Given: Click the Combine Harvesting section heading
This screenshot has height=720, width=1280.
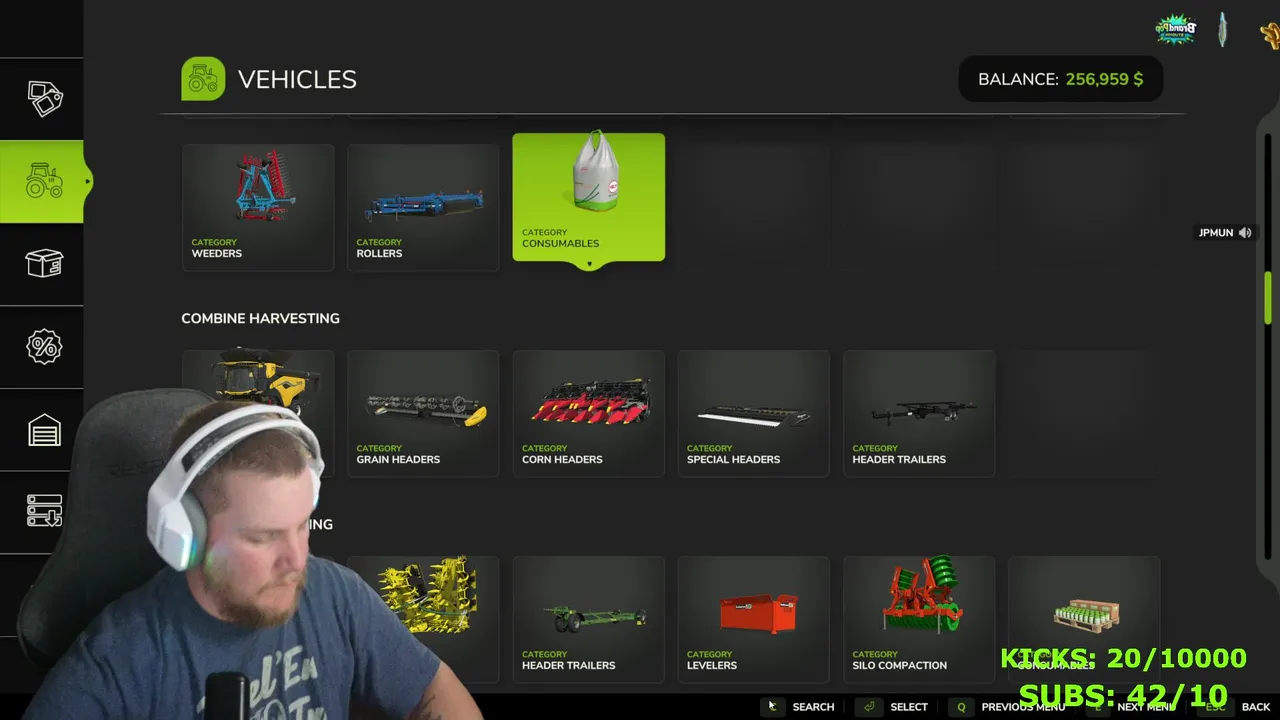Looking at the screenshot, I should click(x=260, y=318).
